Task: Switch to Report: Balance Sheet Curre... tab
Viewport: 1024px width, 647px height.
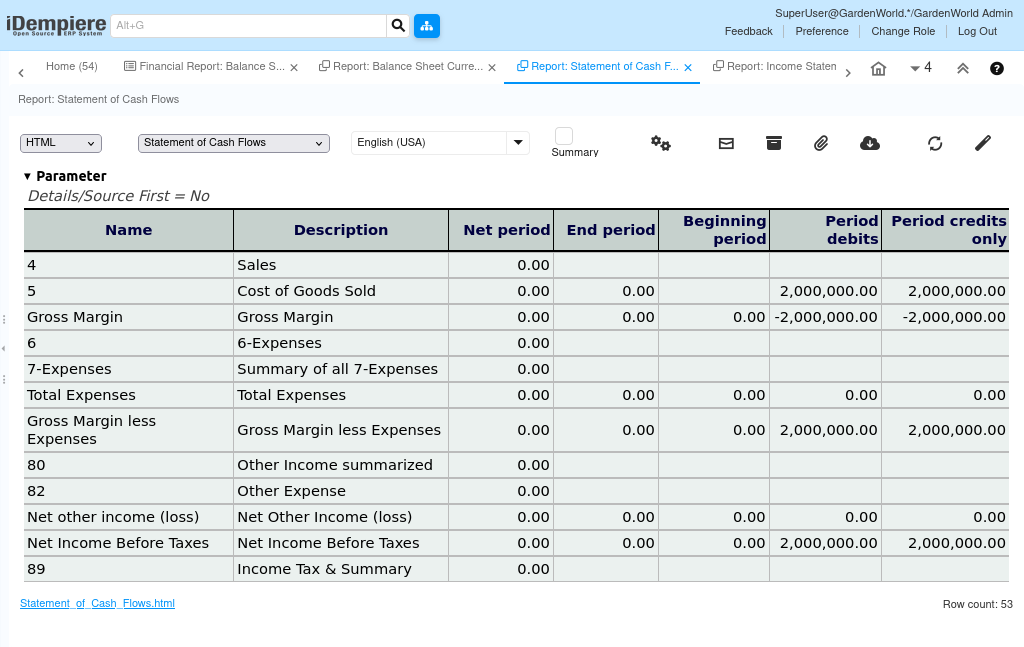Action: (x=408, y=66)
